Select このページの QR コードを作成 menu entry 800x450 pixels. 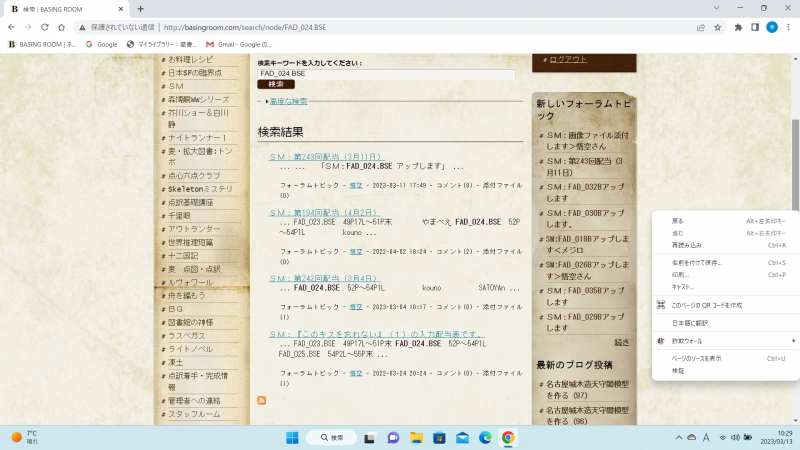coord(706,304)
